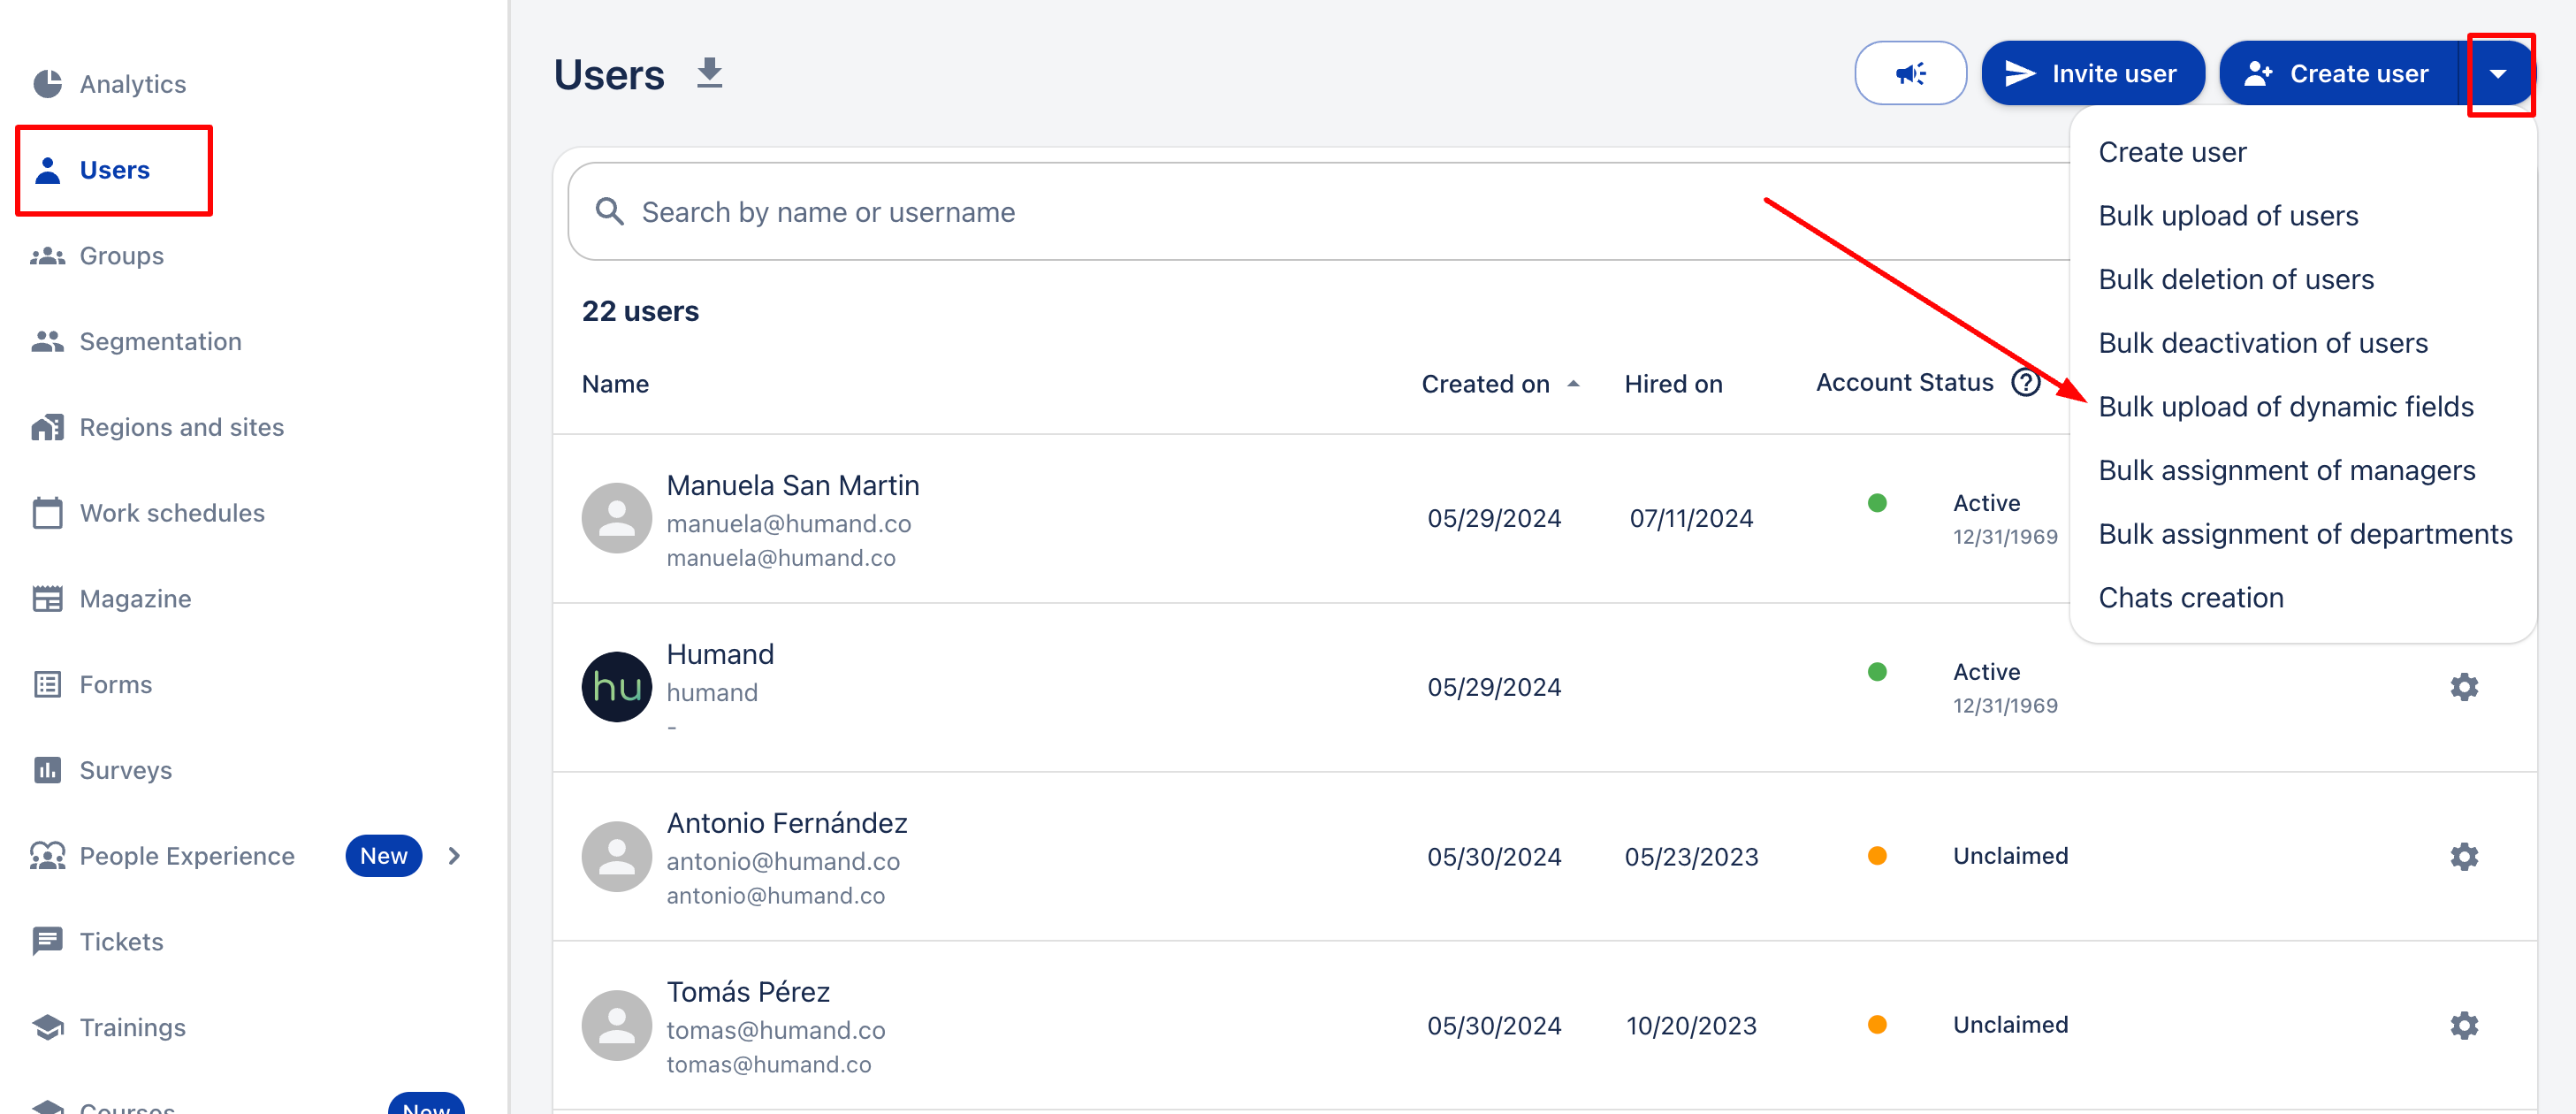Click Account Status help question icon

(x=2025, y=382)
